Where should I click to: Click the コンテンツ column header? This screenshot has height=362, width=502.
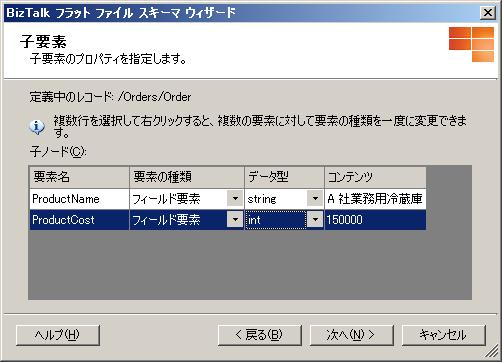375,177
